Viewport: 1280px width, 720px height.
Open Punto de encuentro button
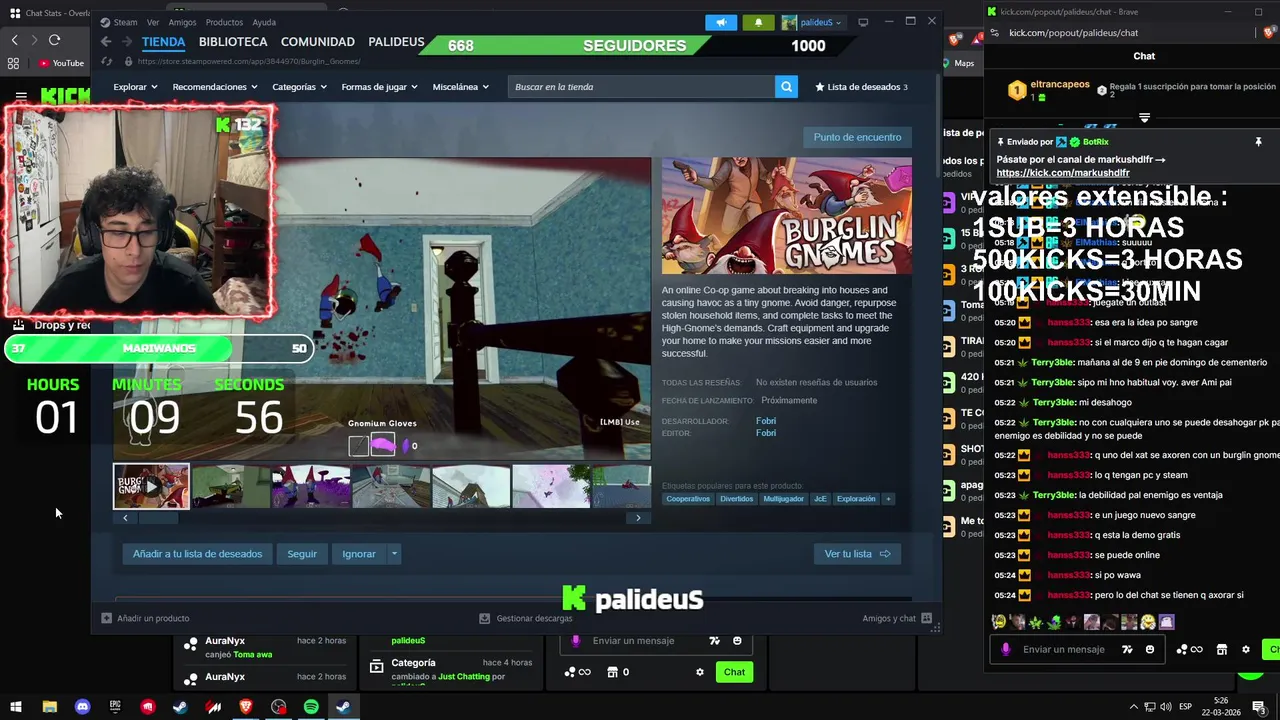click(857, 137)
